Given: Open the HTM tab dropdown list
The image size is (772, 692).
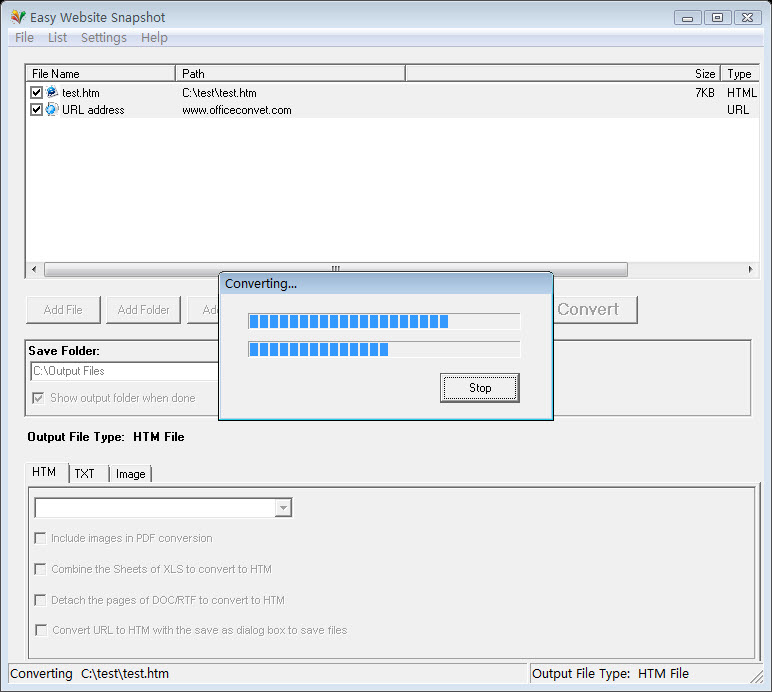Looking at the screenshot, I should (283, 507).
